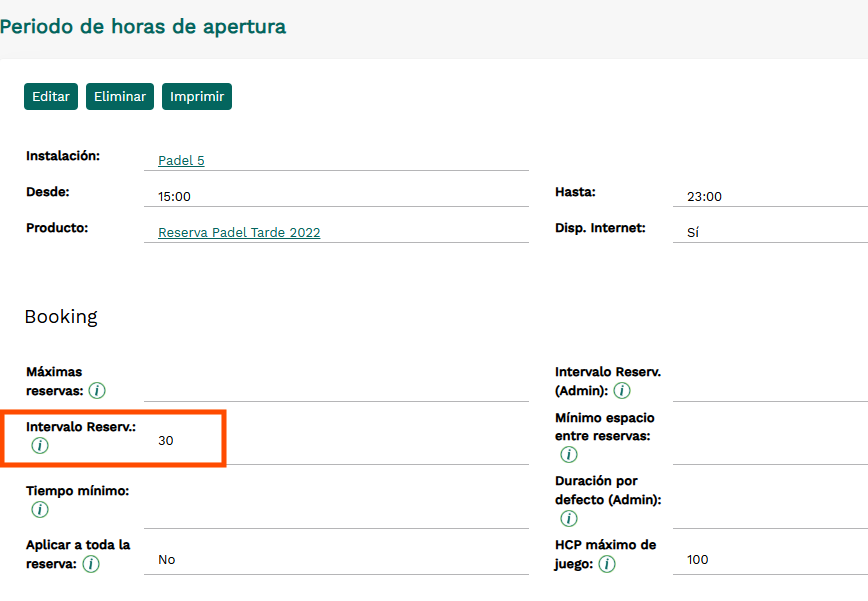Show info for Duración por defecto (Admin)
Viewport: 868px width, 601px height.
(x=569, y=518)
